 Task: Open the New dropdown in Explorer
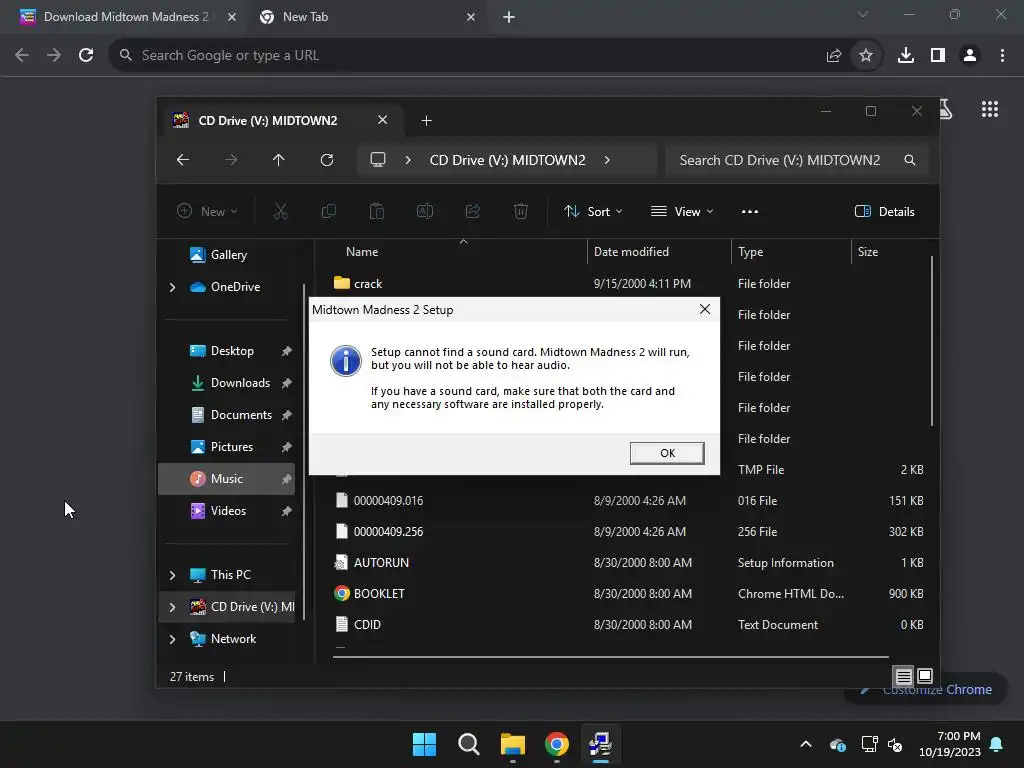[207, 211]
